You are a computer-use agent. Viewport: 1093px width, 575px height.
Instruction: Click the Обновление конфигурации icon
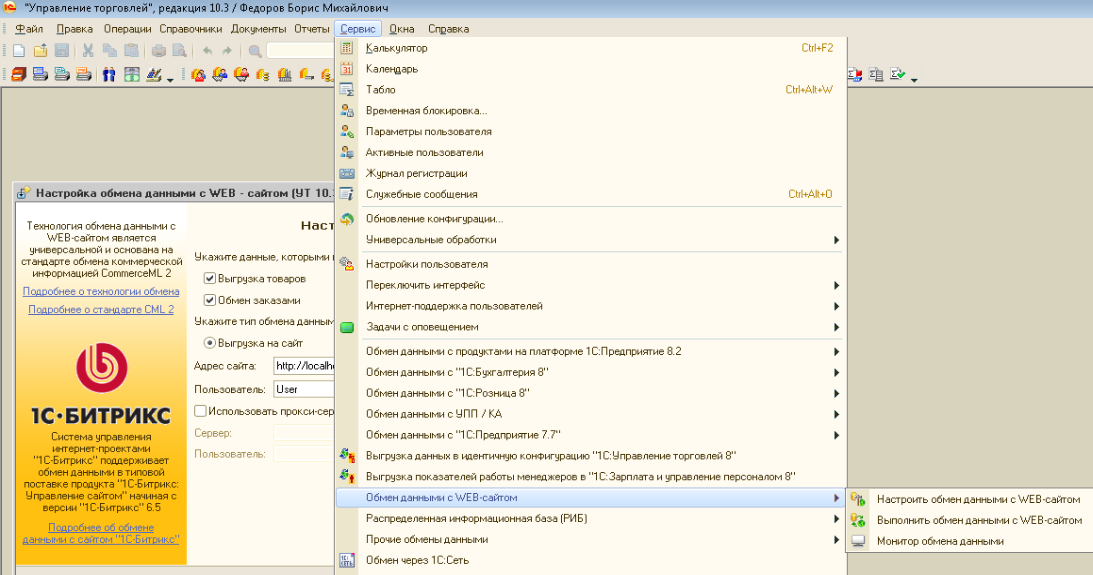[347, 219]
